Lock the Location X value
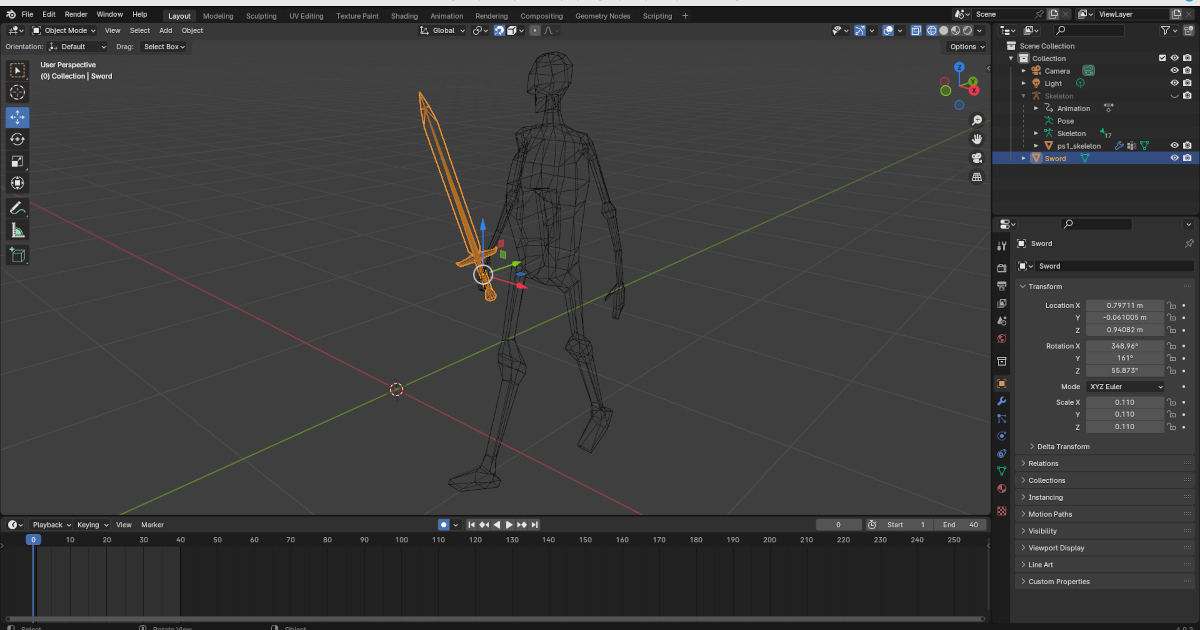Viewport: 1200px width, 630px height. point(1173,306)
